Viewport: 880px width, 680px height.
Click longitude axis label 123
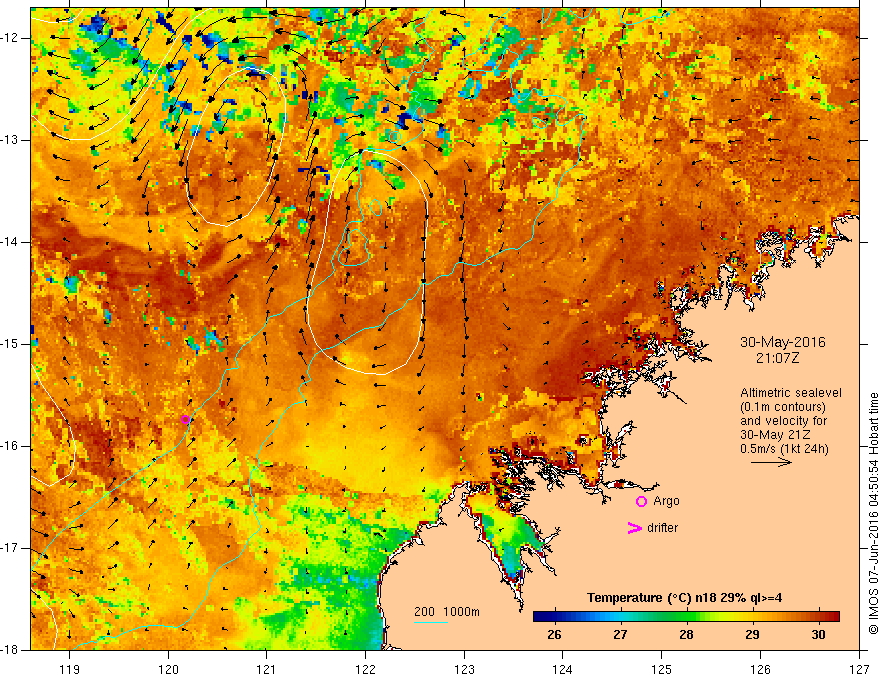[x=464, y=669]
